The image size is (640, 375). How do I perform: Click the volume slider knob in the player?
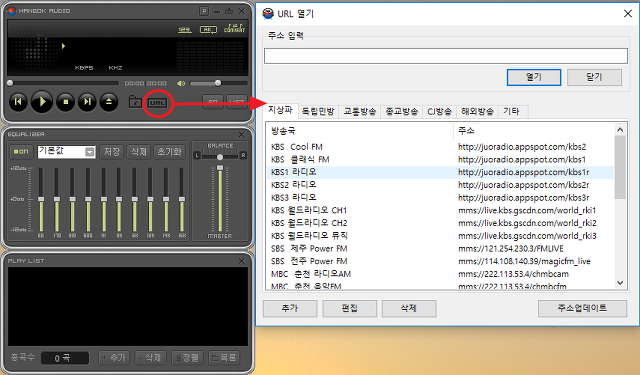pyautogui.click(x=218, y=83)
